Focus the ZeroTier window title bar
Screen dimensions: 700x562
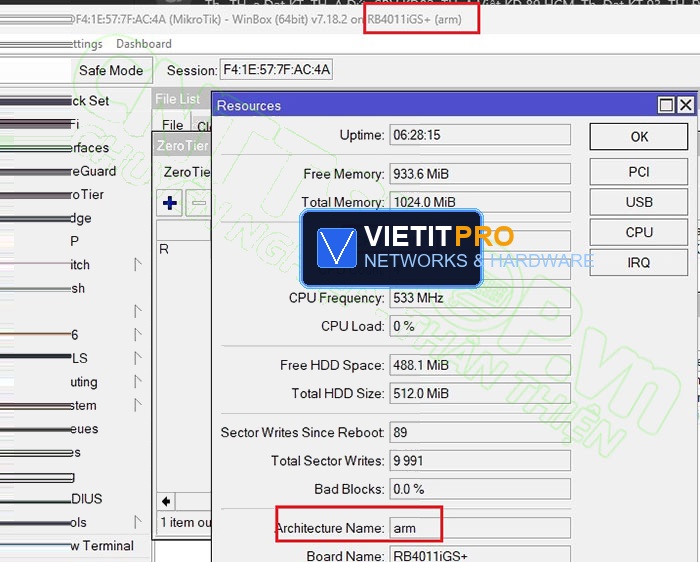tap(182, 146)
